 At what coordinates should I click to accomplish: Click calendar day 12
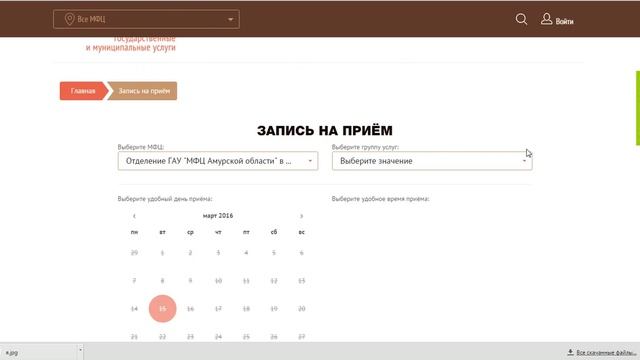click(274, 281)
